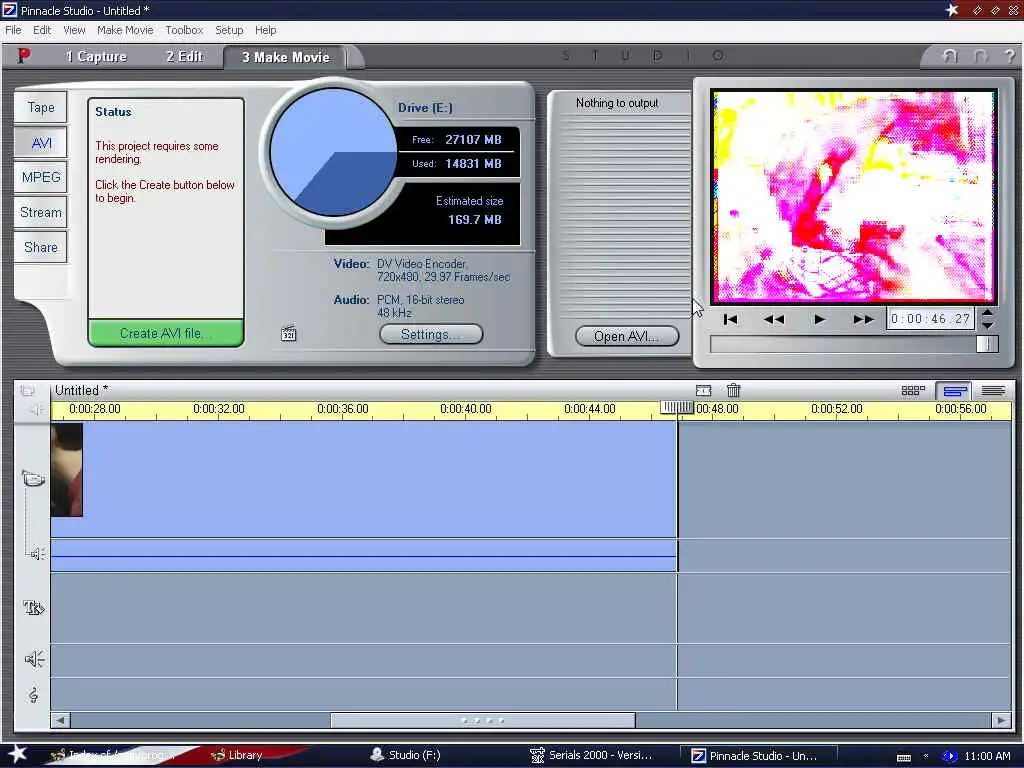Click the Open AVI button
Viewport: 1024px width, 768px height.
pos(627,336)
